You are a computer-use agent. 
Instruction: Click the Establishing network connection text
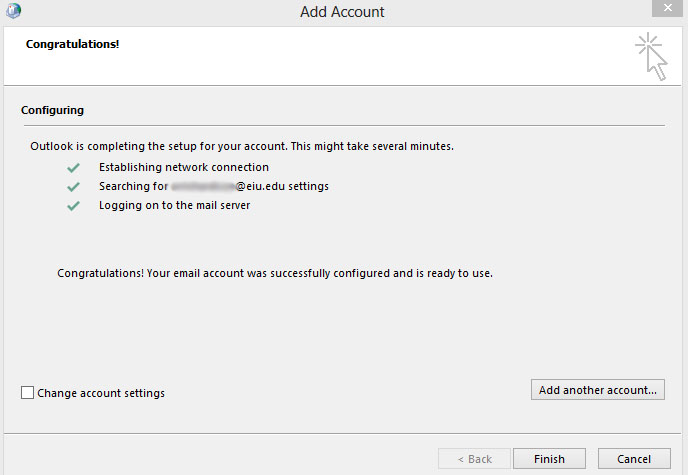(183, 167)
